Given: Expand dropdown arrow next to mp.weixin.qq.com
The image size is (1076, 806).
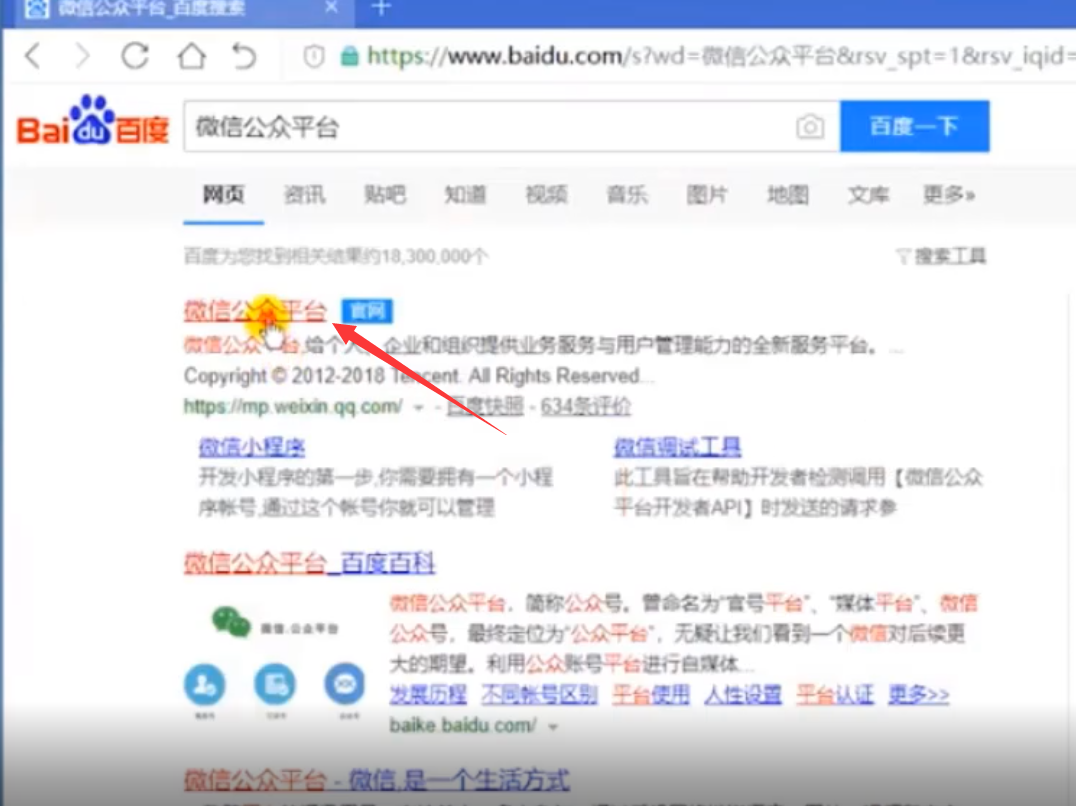Looking at the screenshot, I should [420, 408].
